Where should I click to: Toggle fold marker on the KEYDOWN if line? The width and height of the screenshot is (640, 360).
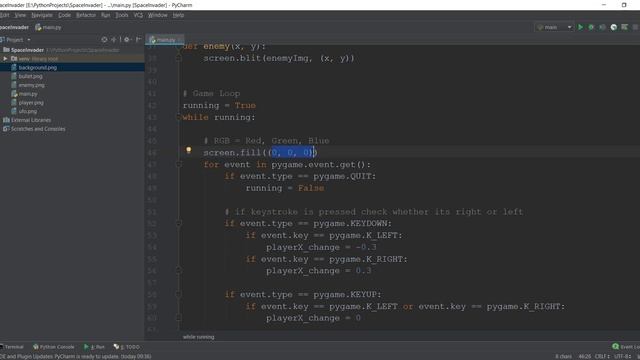tap(178, 223)
